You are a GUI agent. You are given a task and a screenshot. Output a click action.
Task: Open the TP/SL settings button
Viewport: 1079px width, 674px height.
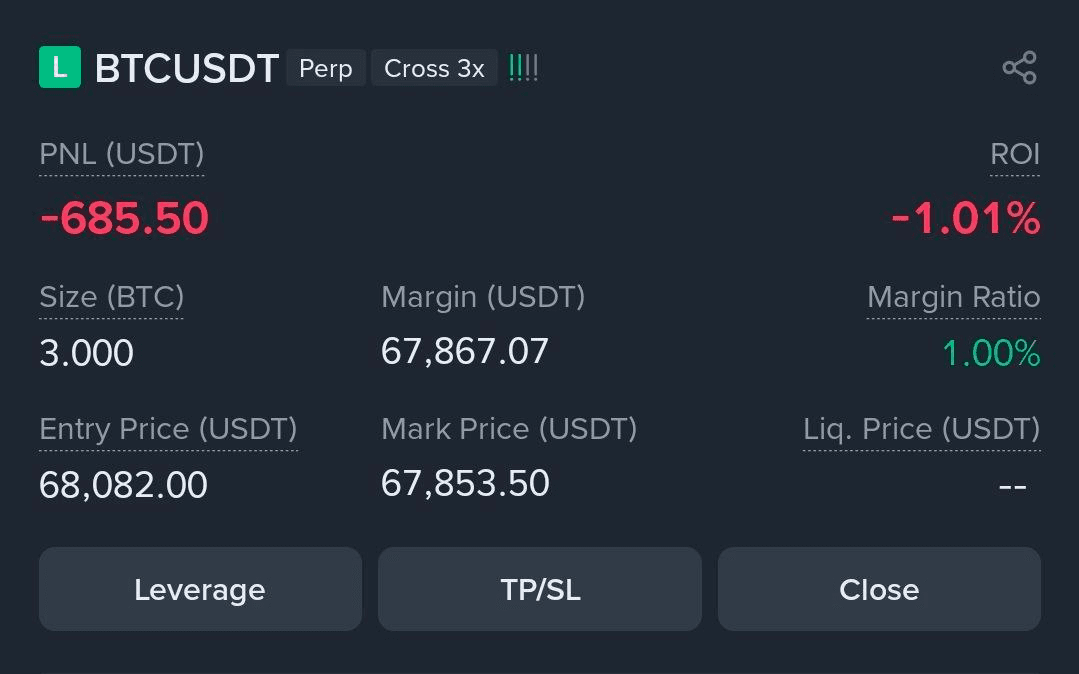pyautogui.click(x=540, y=589)
